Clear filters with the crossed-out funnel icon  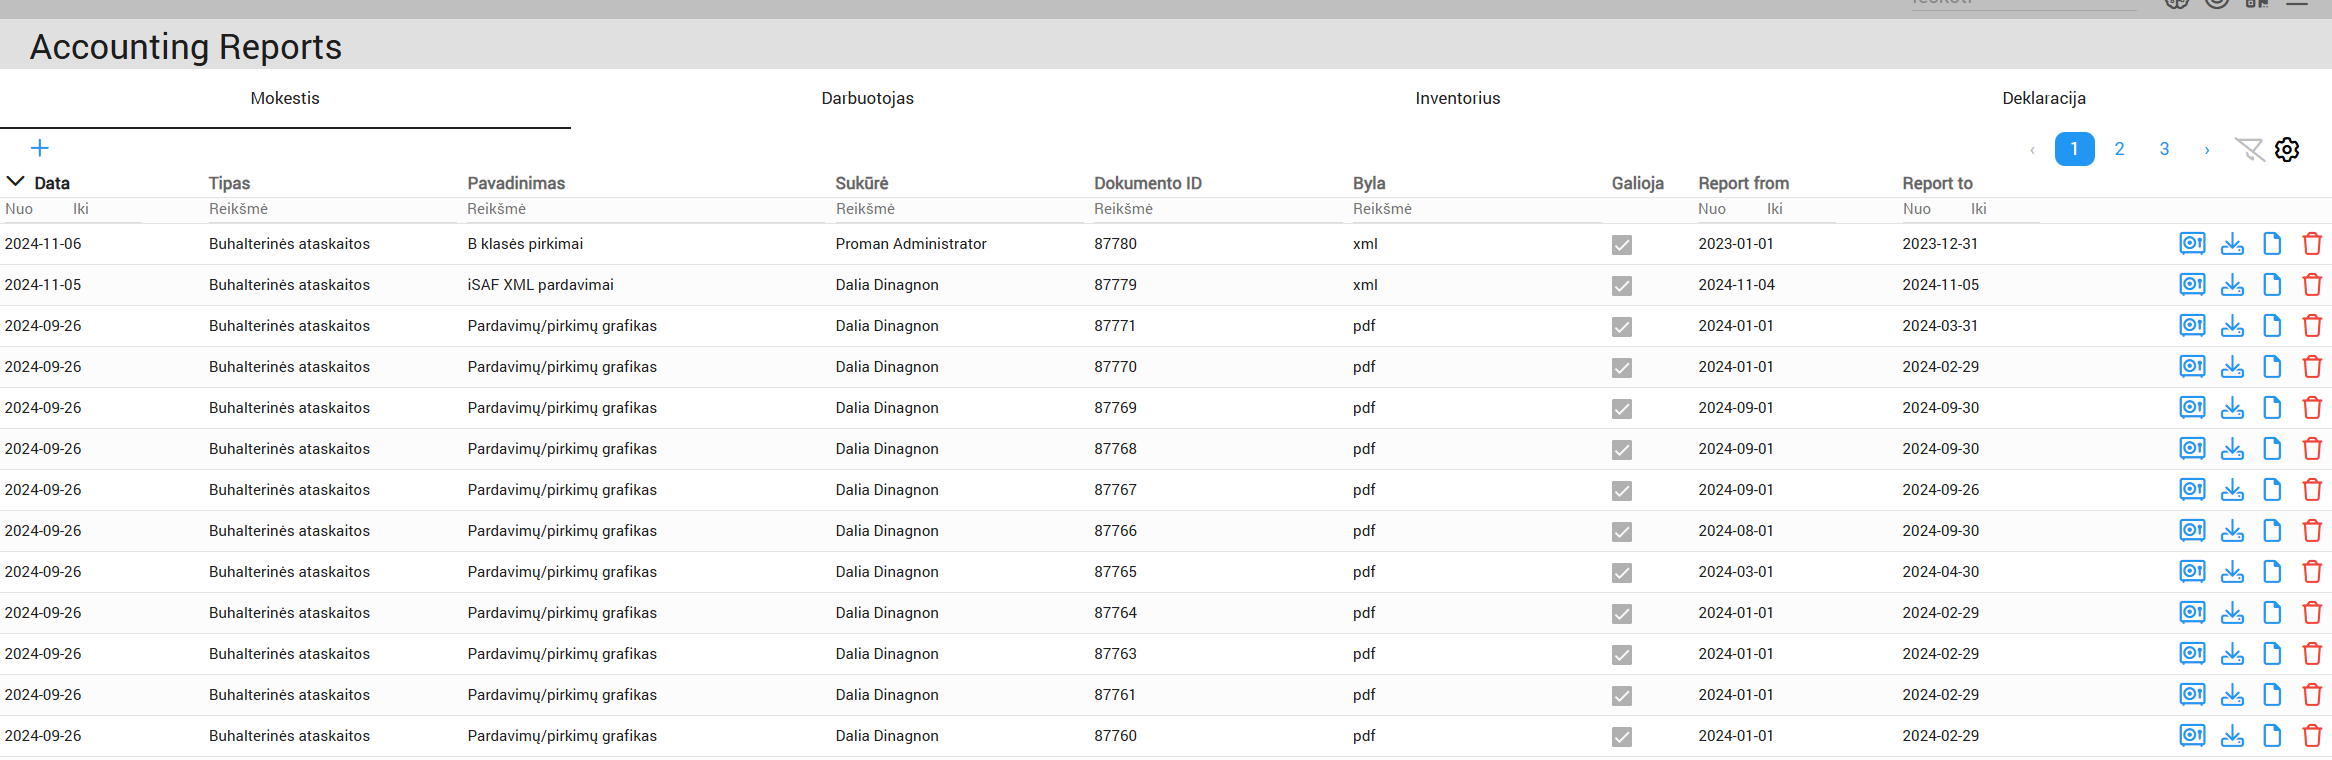[2249, 149]
